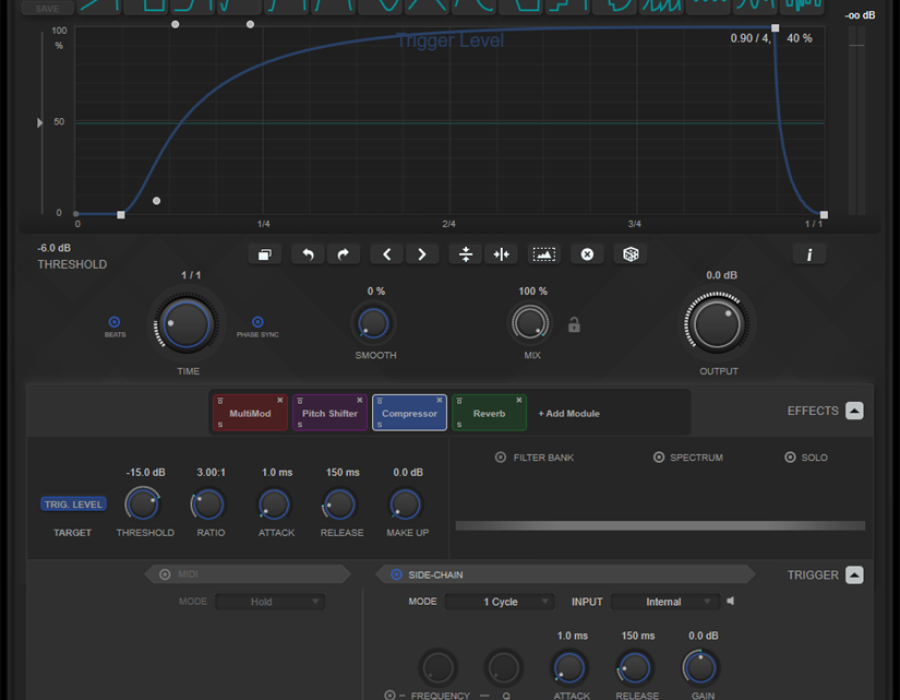Select the Reverb module tab
The width and height of the screenshot is (900, 700).
(489, 413)
